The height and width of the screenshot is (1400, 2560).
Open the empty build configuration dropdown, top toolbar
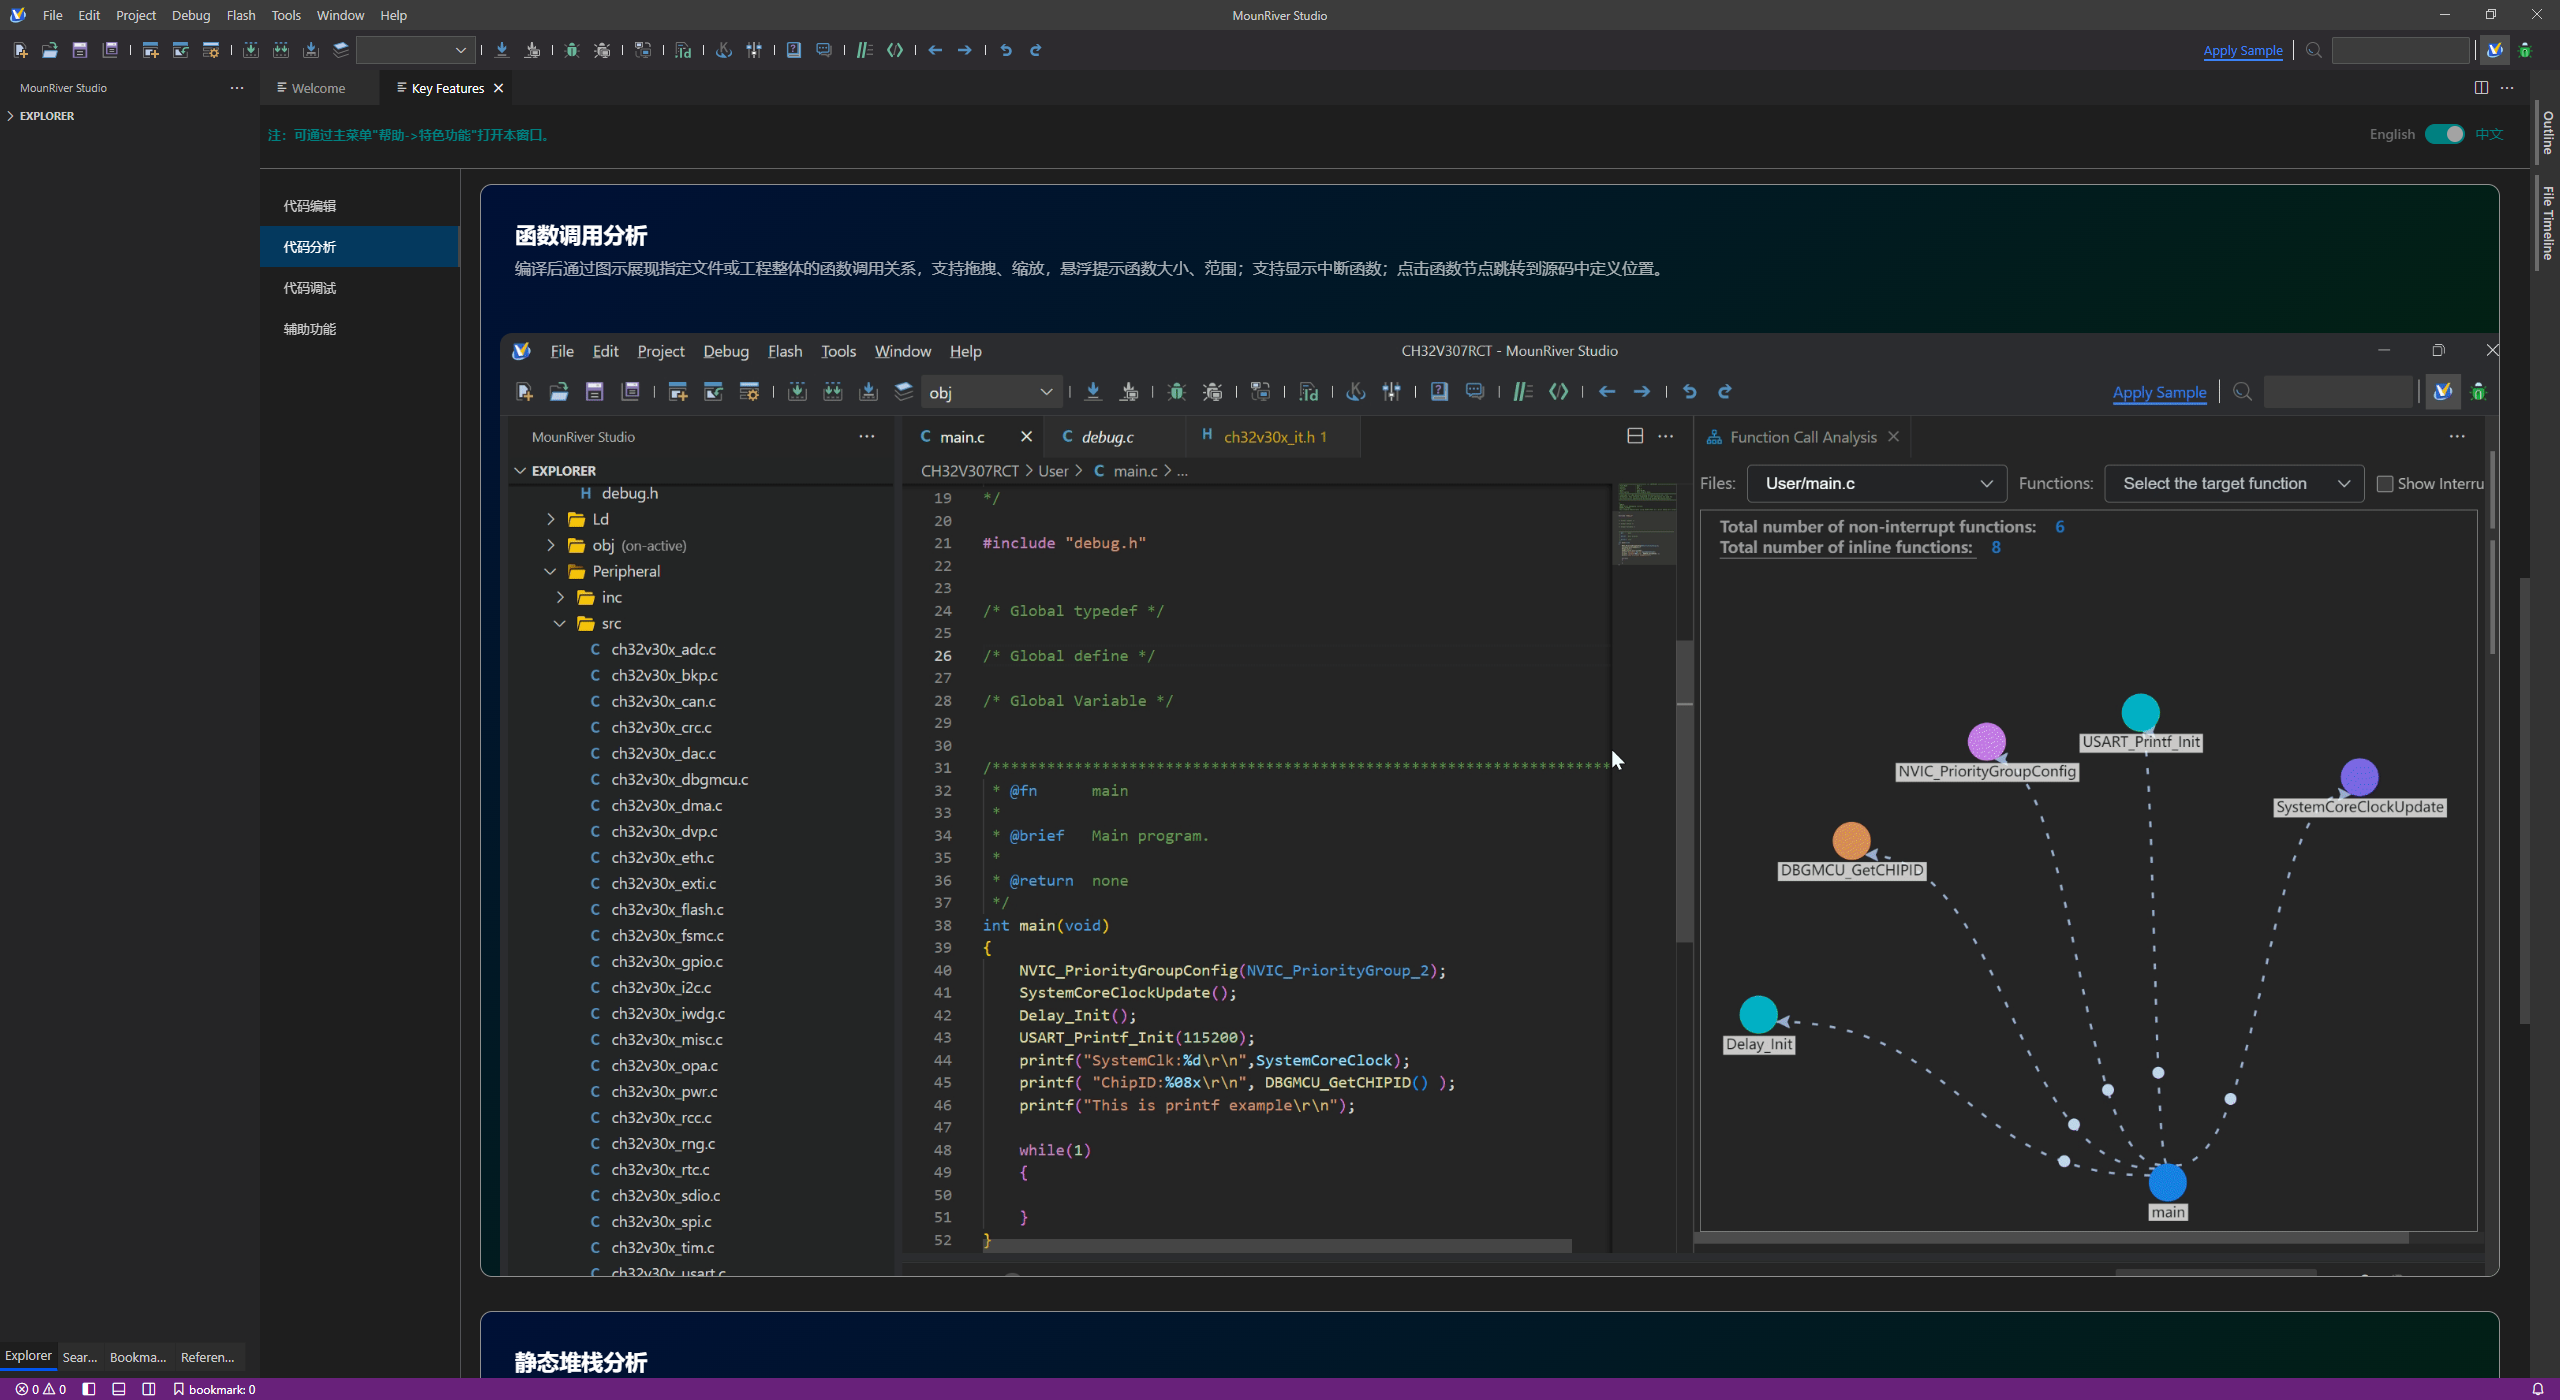[414, 50]
